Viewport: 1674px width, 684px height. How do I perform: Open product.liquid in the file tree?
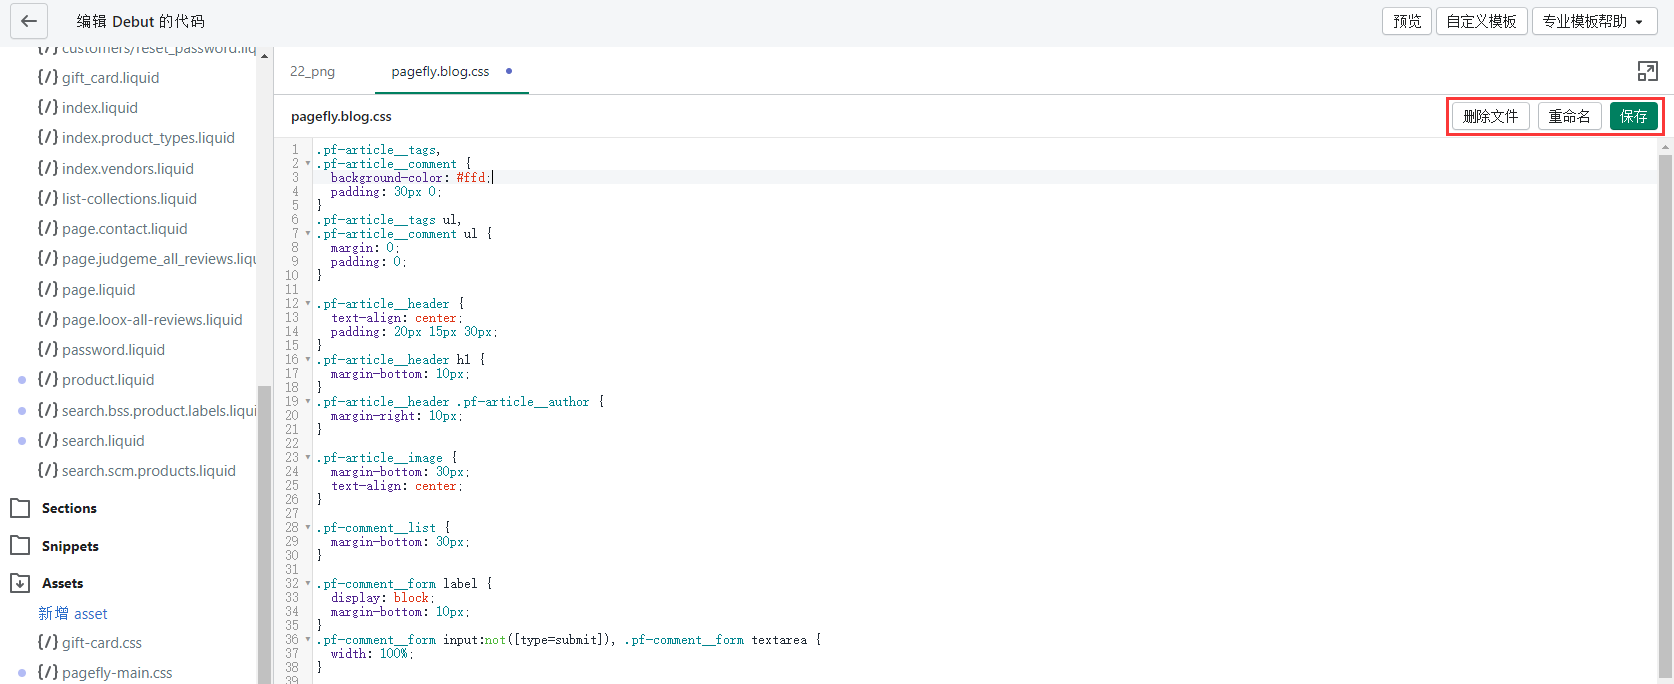(107, 380)
